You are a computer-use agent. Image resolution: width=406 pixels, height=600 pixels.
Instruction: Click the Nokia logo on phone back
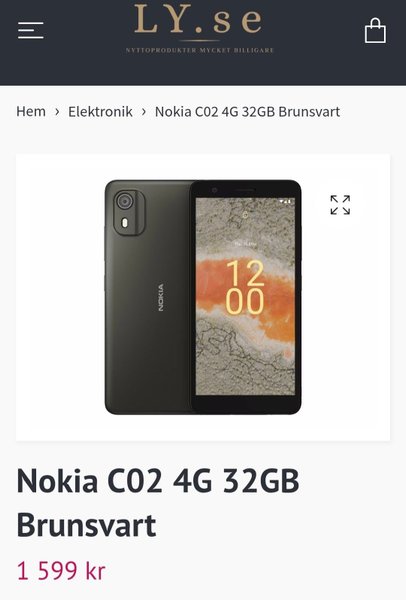(161, 297)
